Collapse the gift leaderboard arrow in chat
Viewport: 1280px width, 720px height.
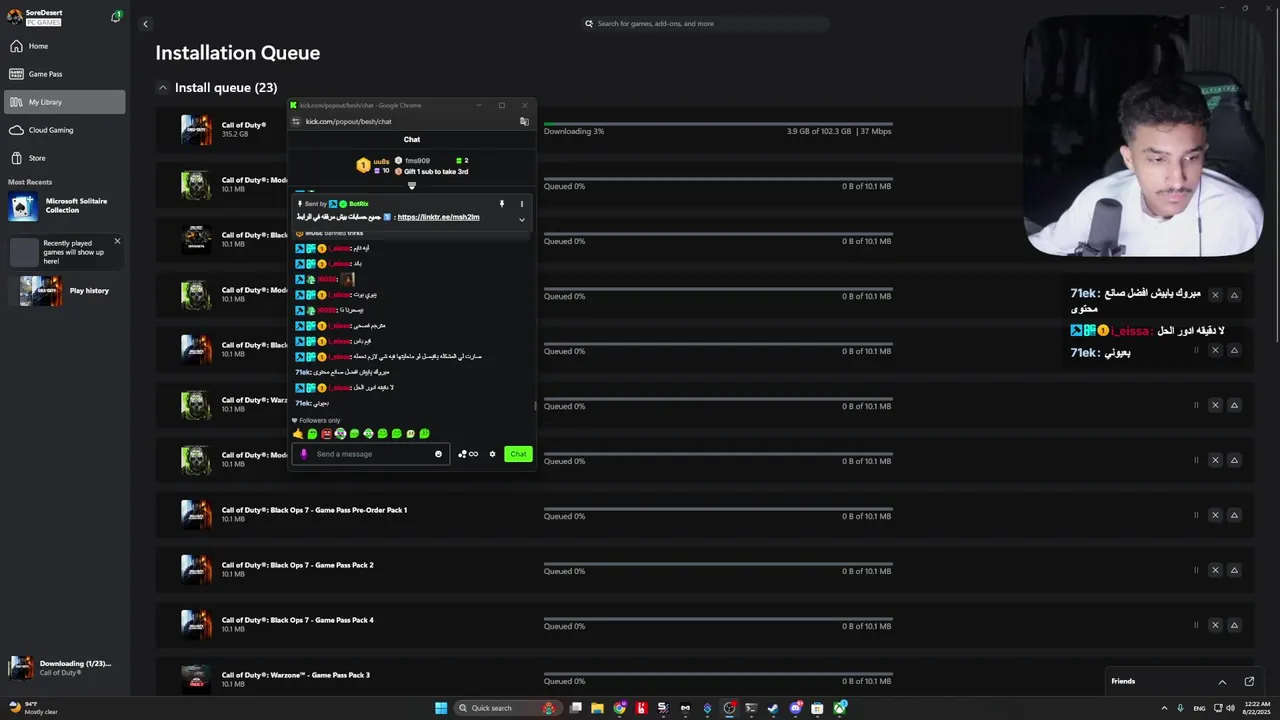coord(412,185)
